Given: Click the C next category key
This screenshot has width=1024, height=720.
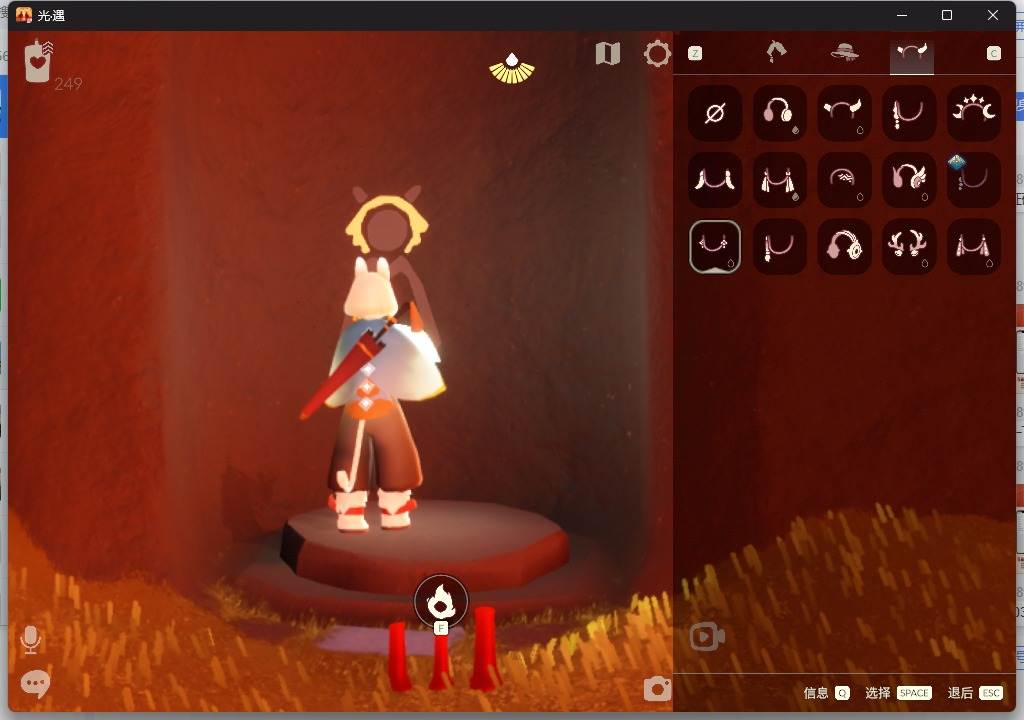Looking at the screenshot, I should [993, 53].
